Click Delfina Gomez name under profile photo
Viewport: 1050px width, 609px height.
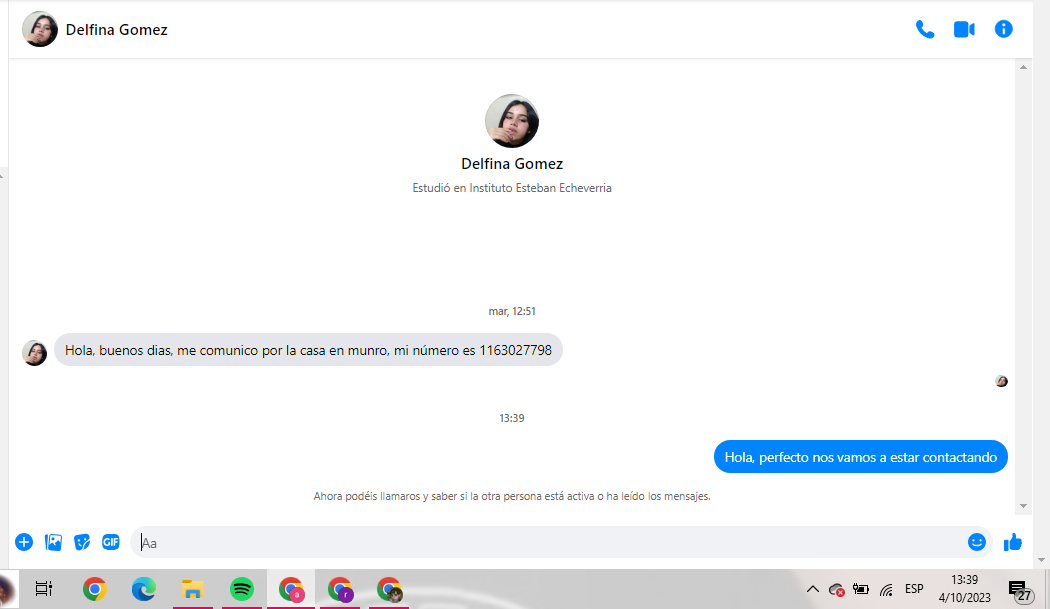(x=512, y=163)
